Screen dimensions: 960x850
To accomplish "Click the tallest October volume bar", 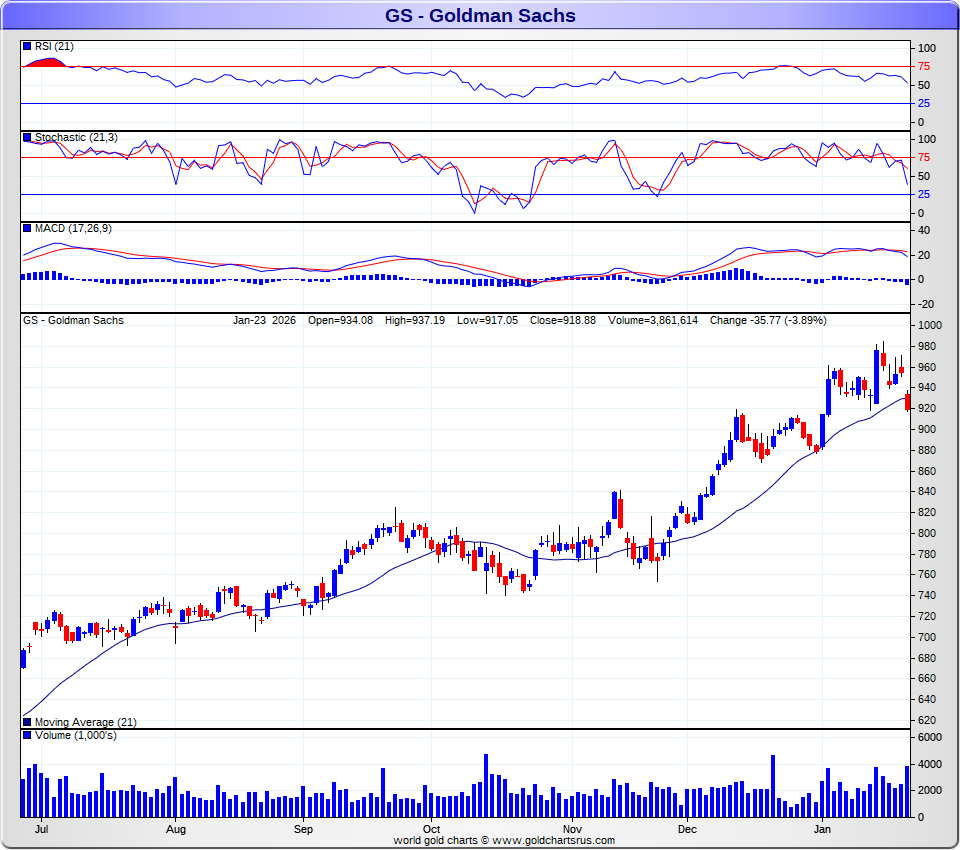I will tap(486, 785).
